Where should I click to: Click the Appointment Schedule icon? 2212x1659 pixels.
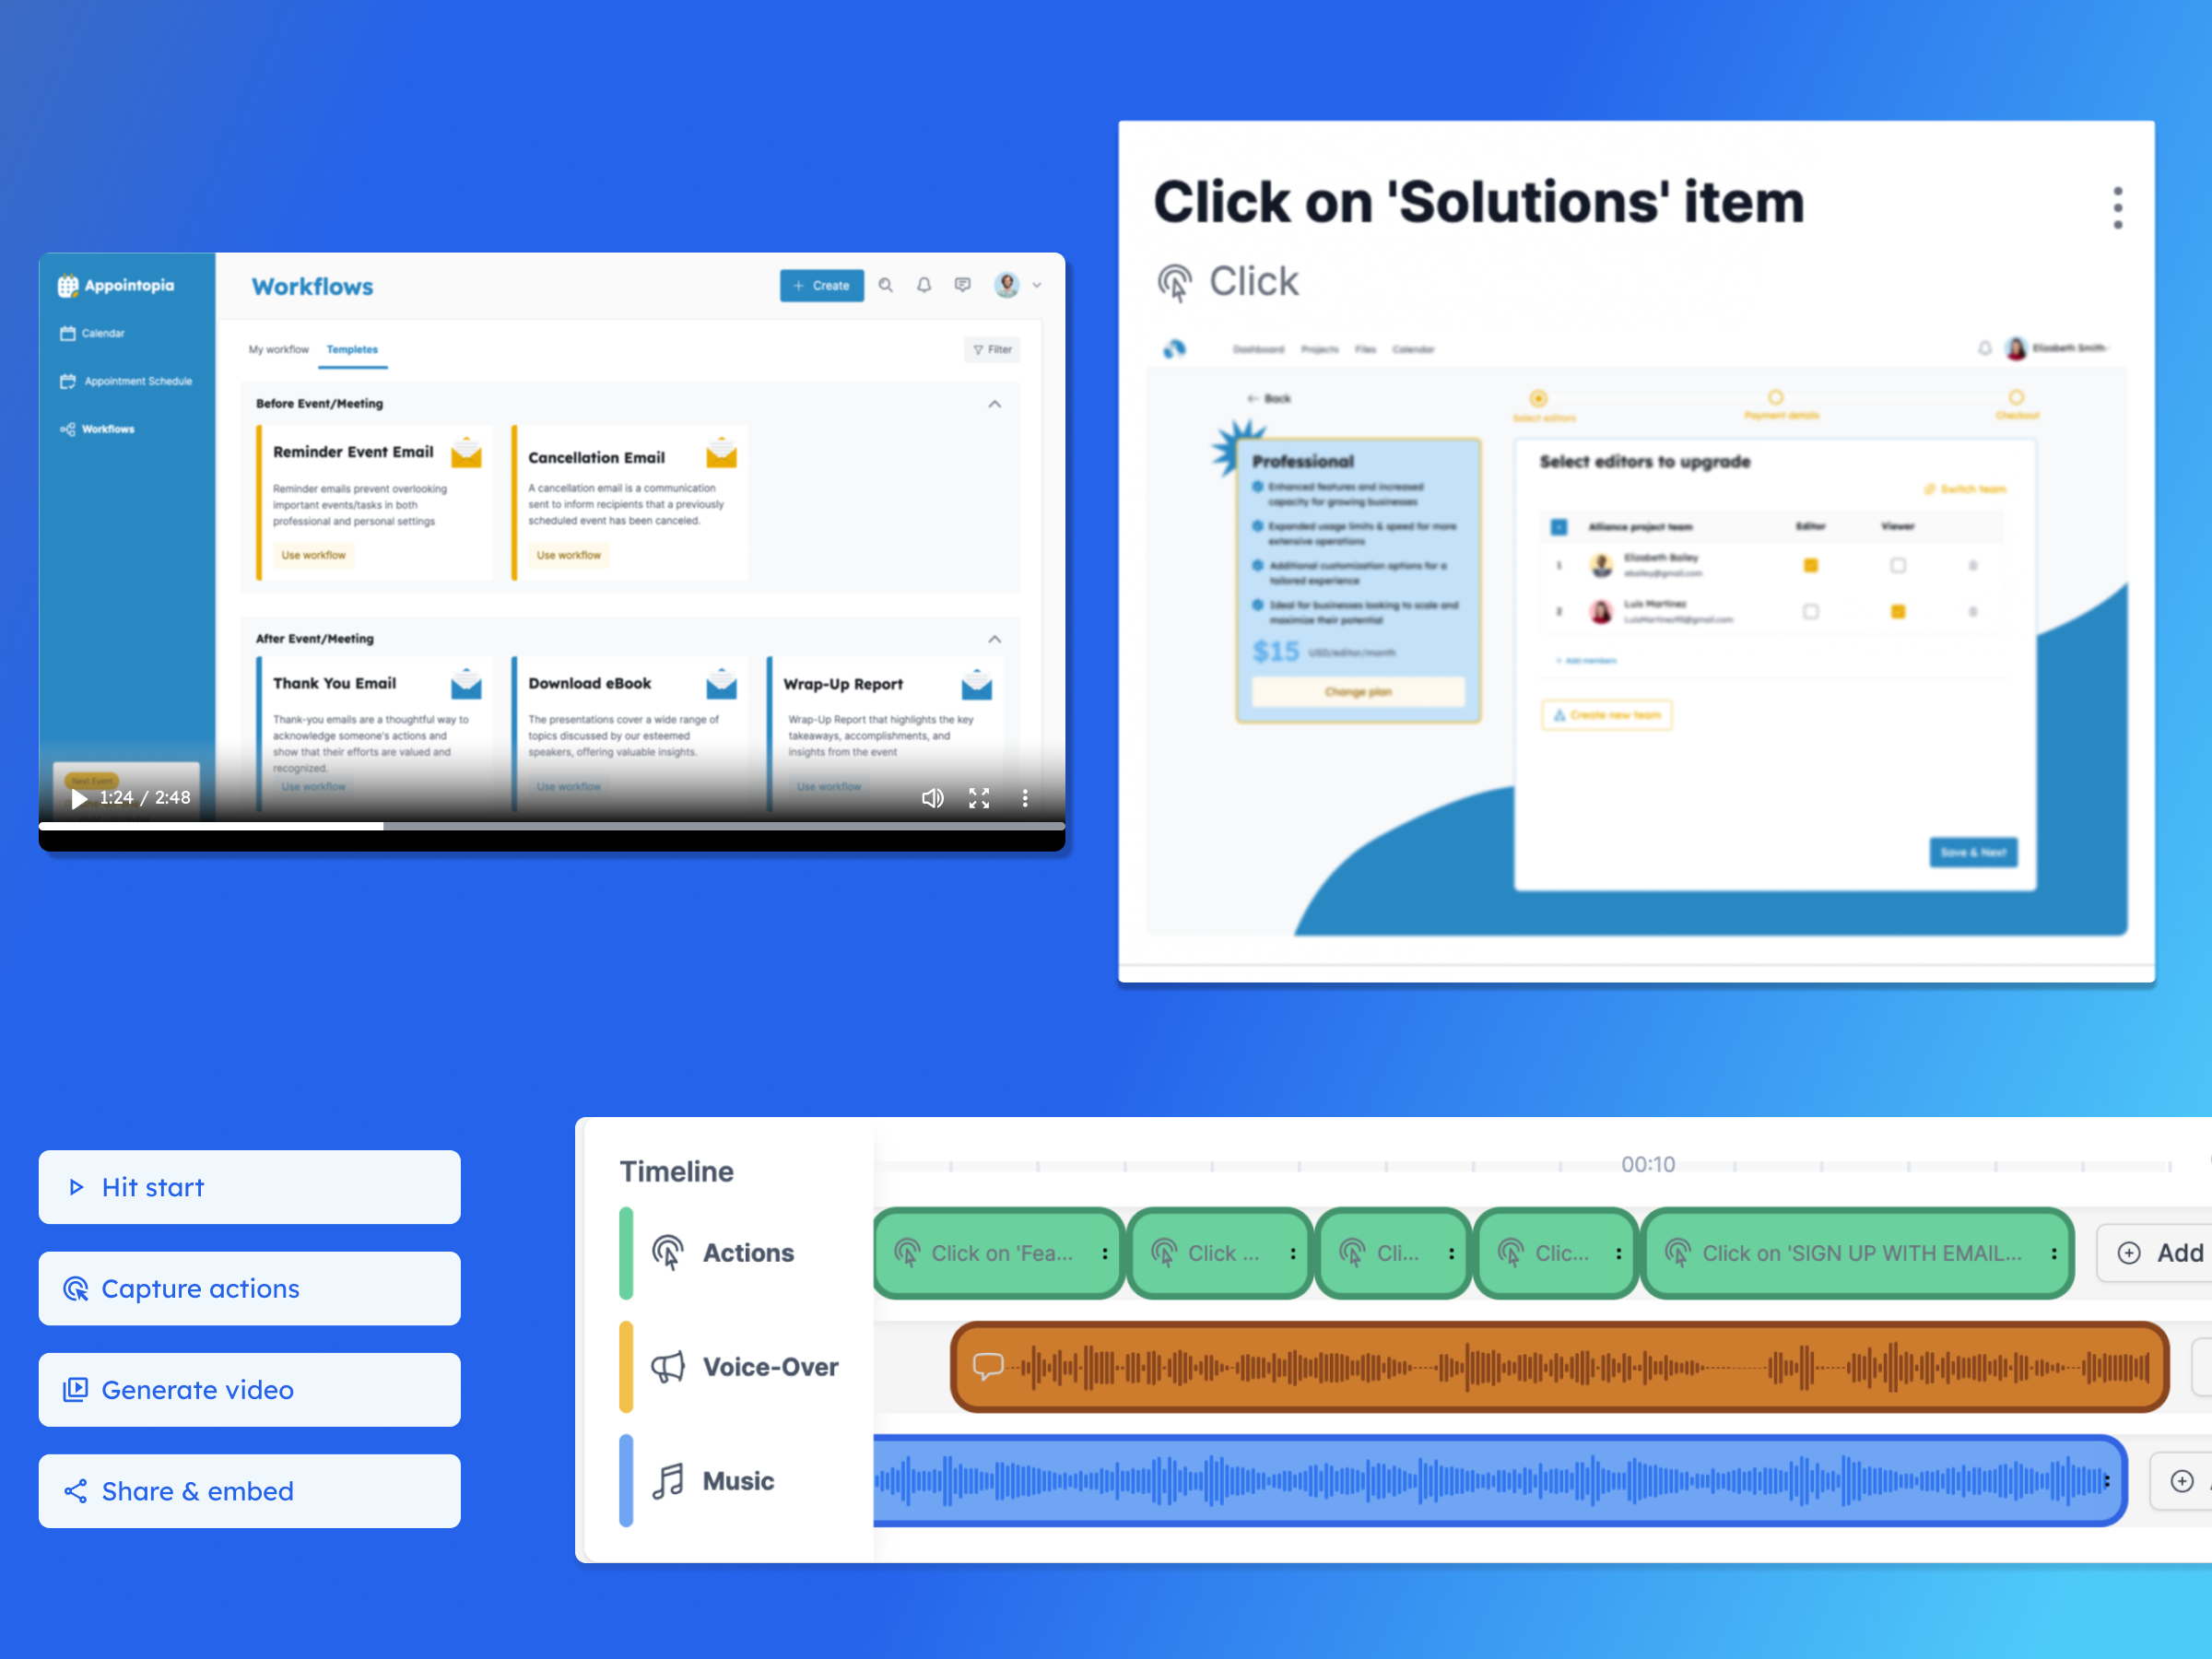pyautogui.click(x=68, y=382)
